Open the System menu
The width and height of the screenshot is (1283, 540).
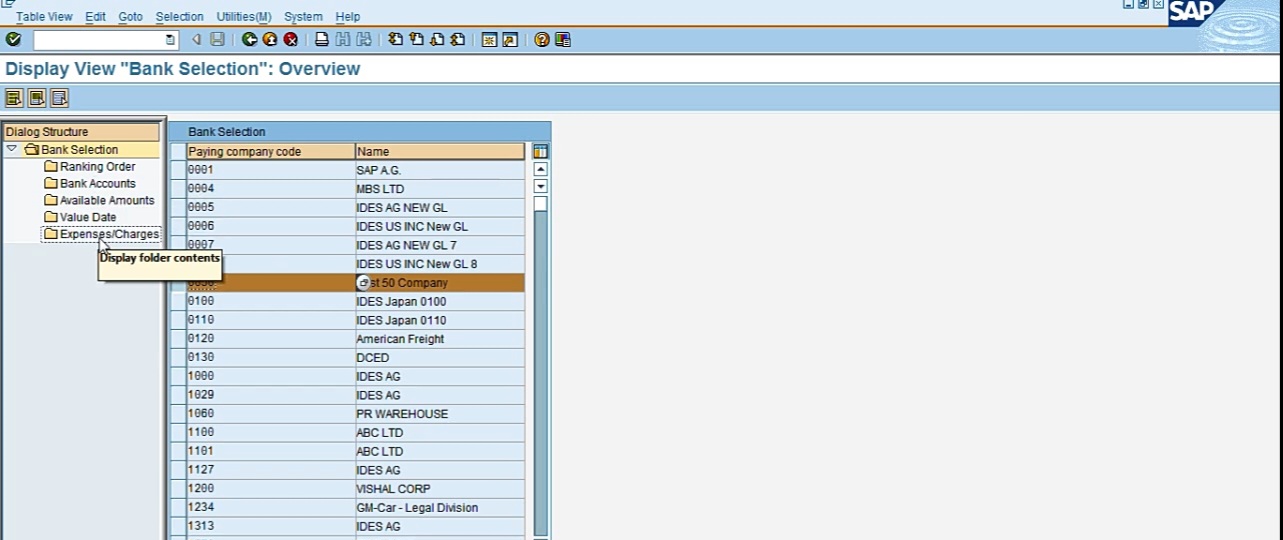(303, 17)
